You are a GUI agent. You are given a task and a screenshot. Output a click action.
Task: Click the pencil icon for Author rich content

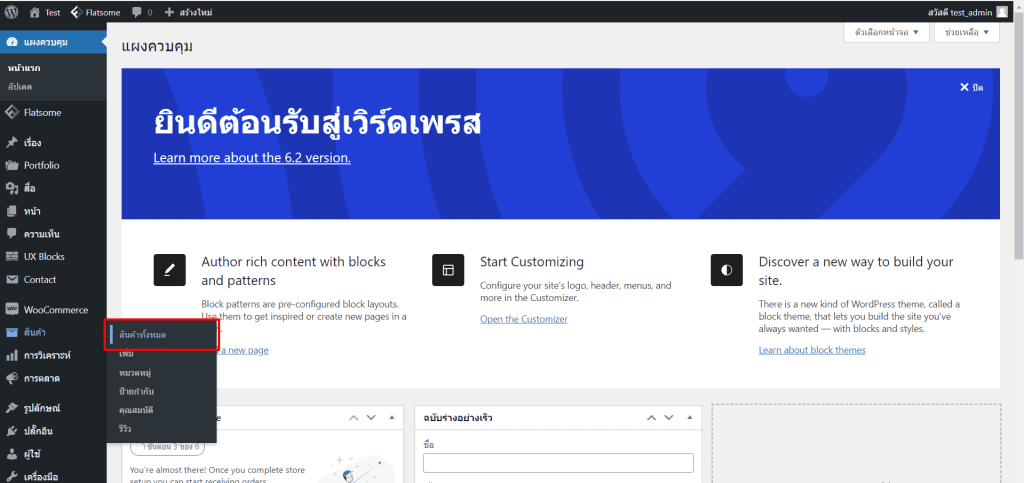click(x=169, y=270)
